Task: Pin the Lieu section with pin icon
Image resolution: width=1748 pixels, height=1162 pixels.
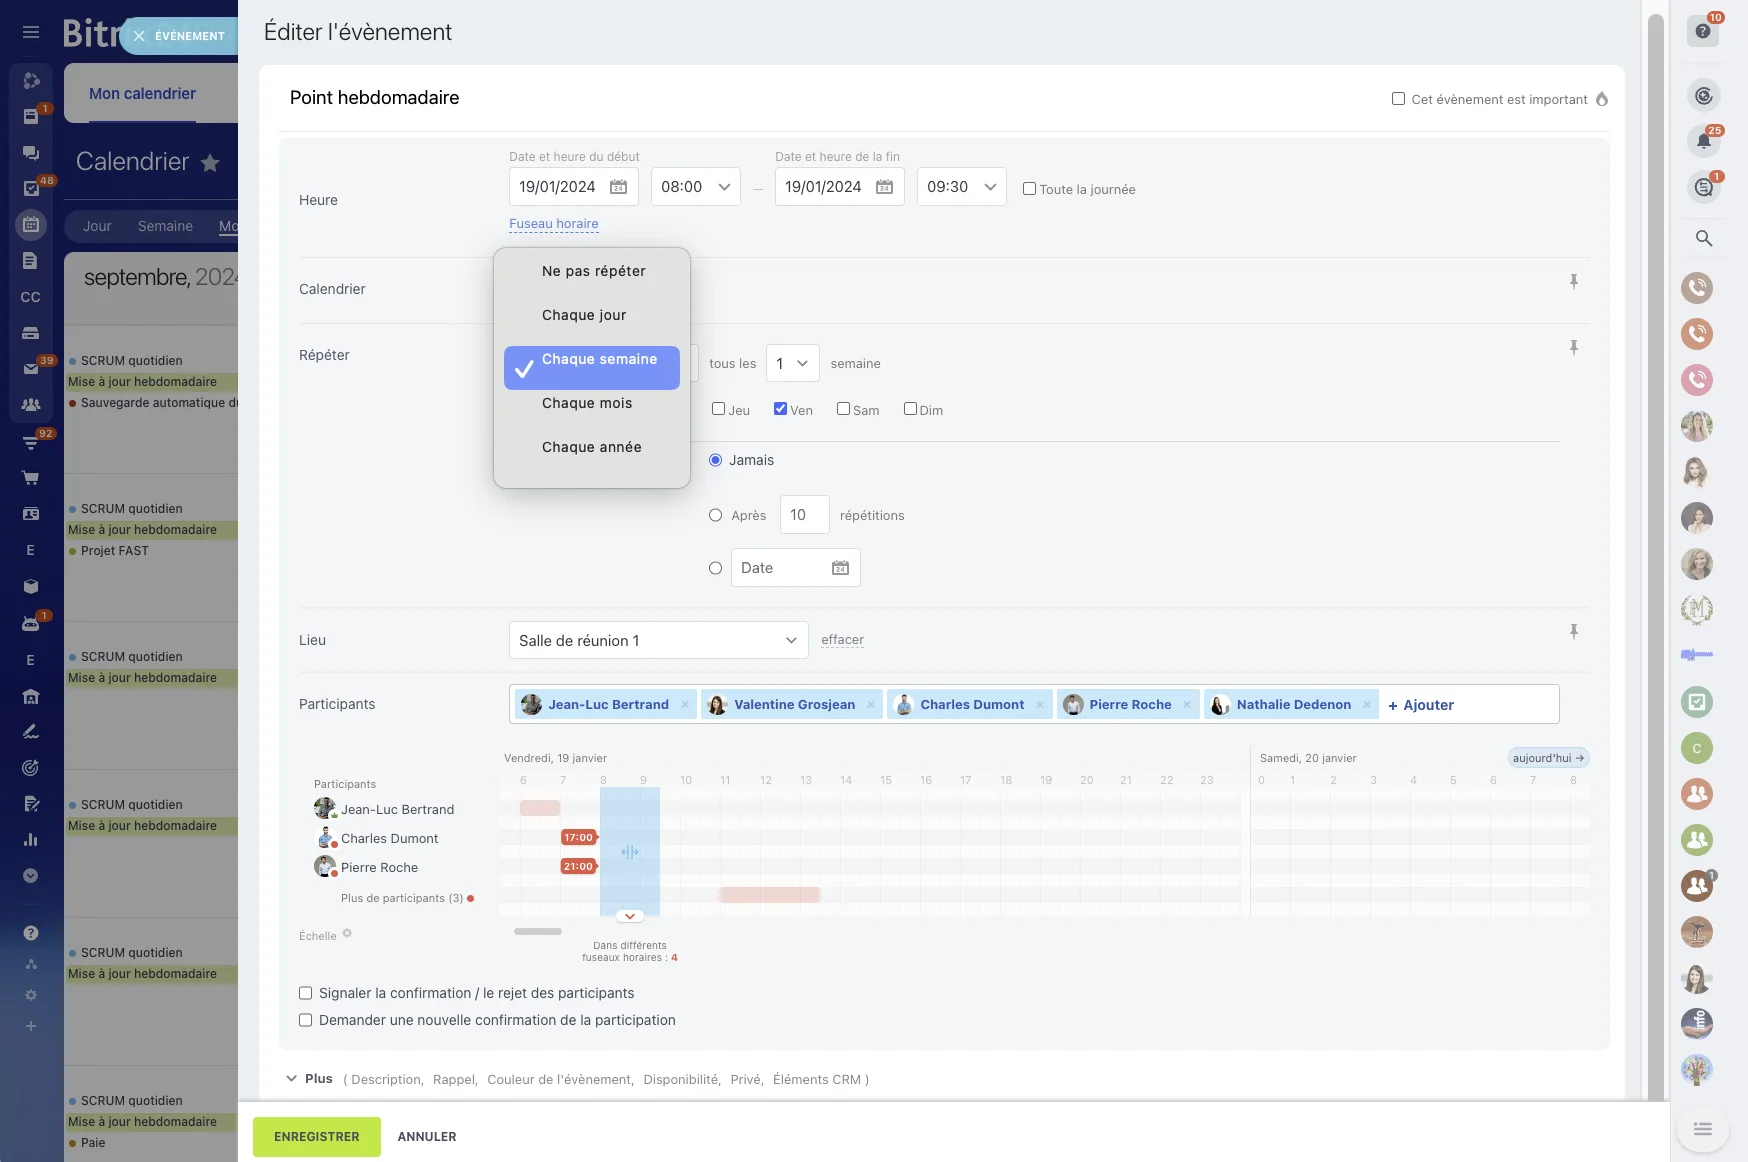Action: (1573, 631)
